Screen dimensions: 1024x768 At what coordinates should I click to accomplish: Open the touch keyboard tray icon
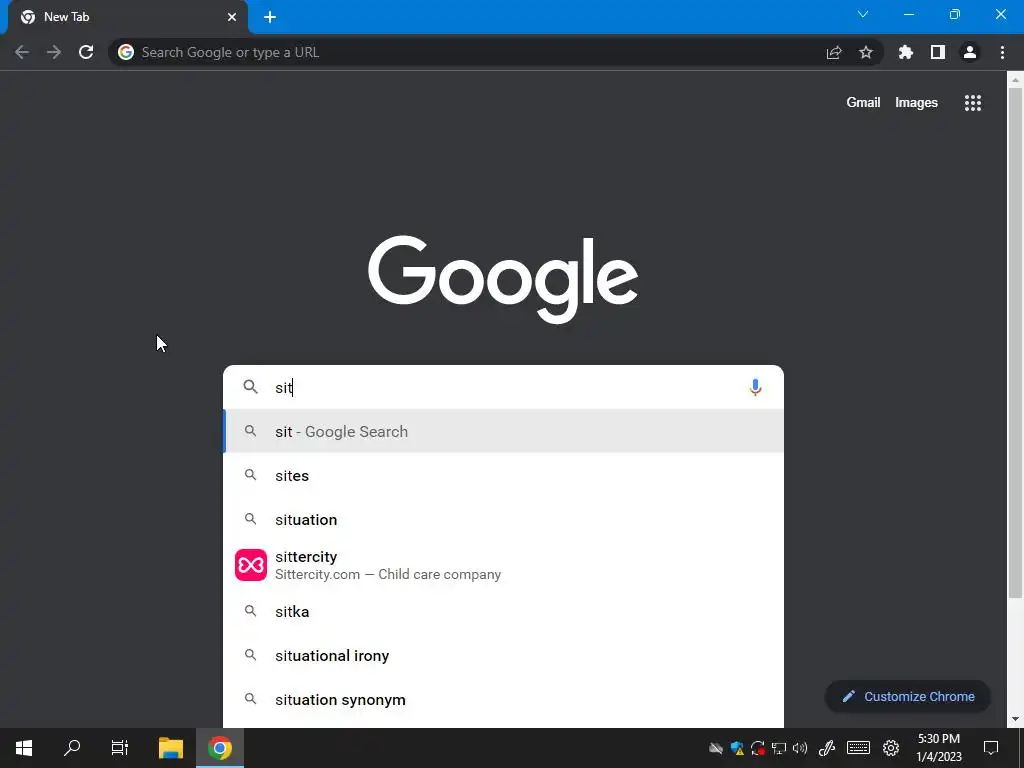858,748
